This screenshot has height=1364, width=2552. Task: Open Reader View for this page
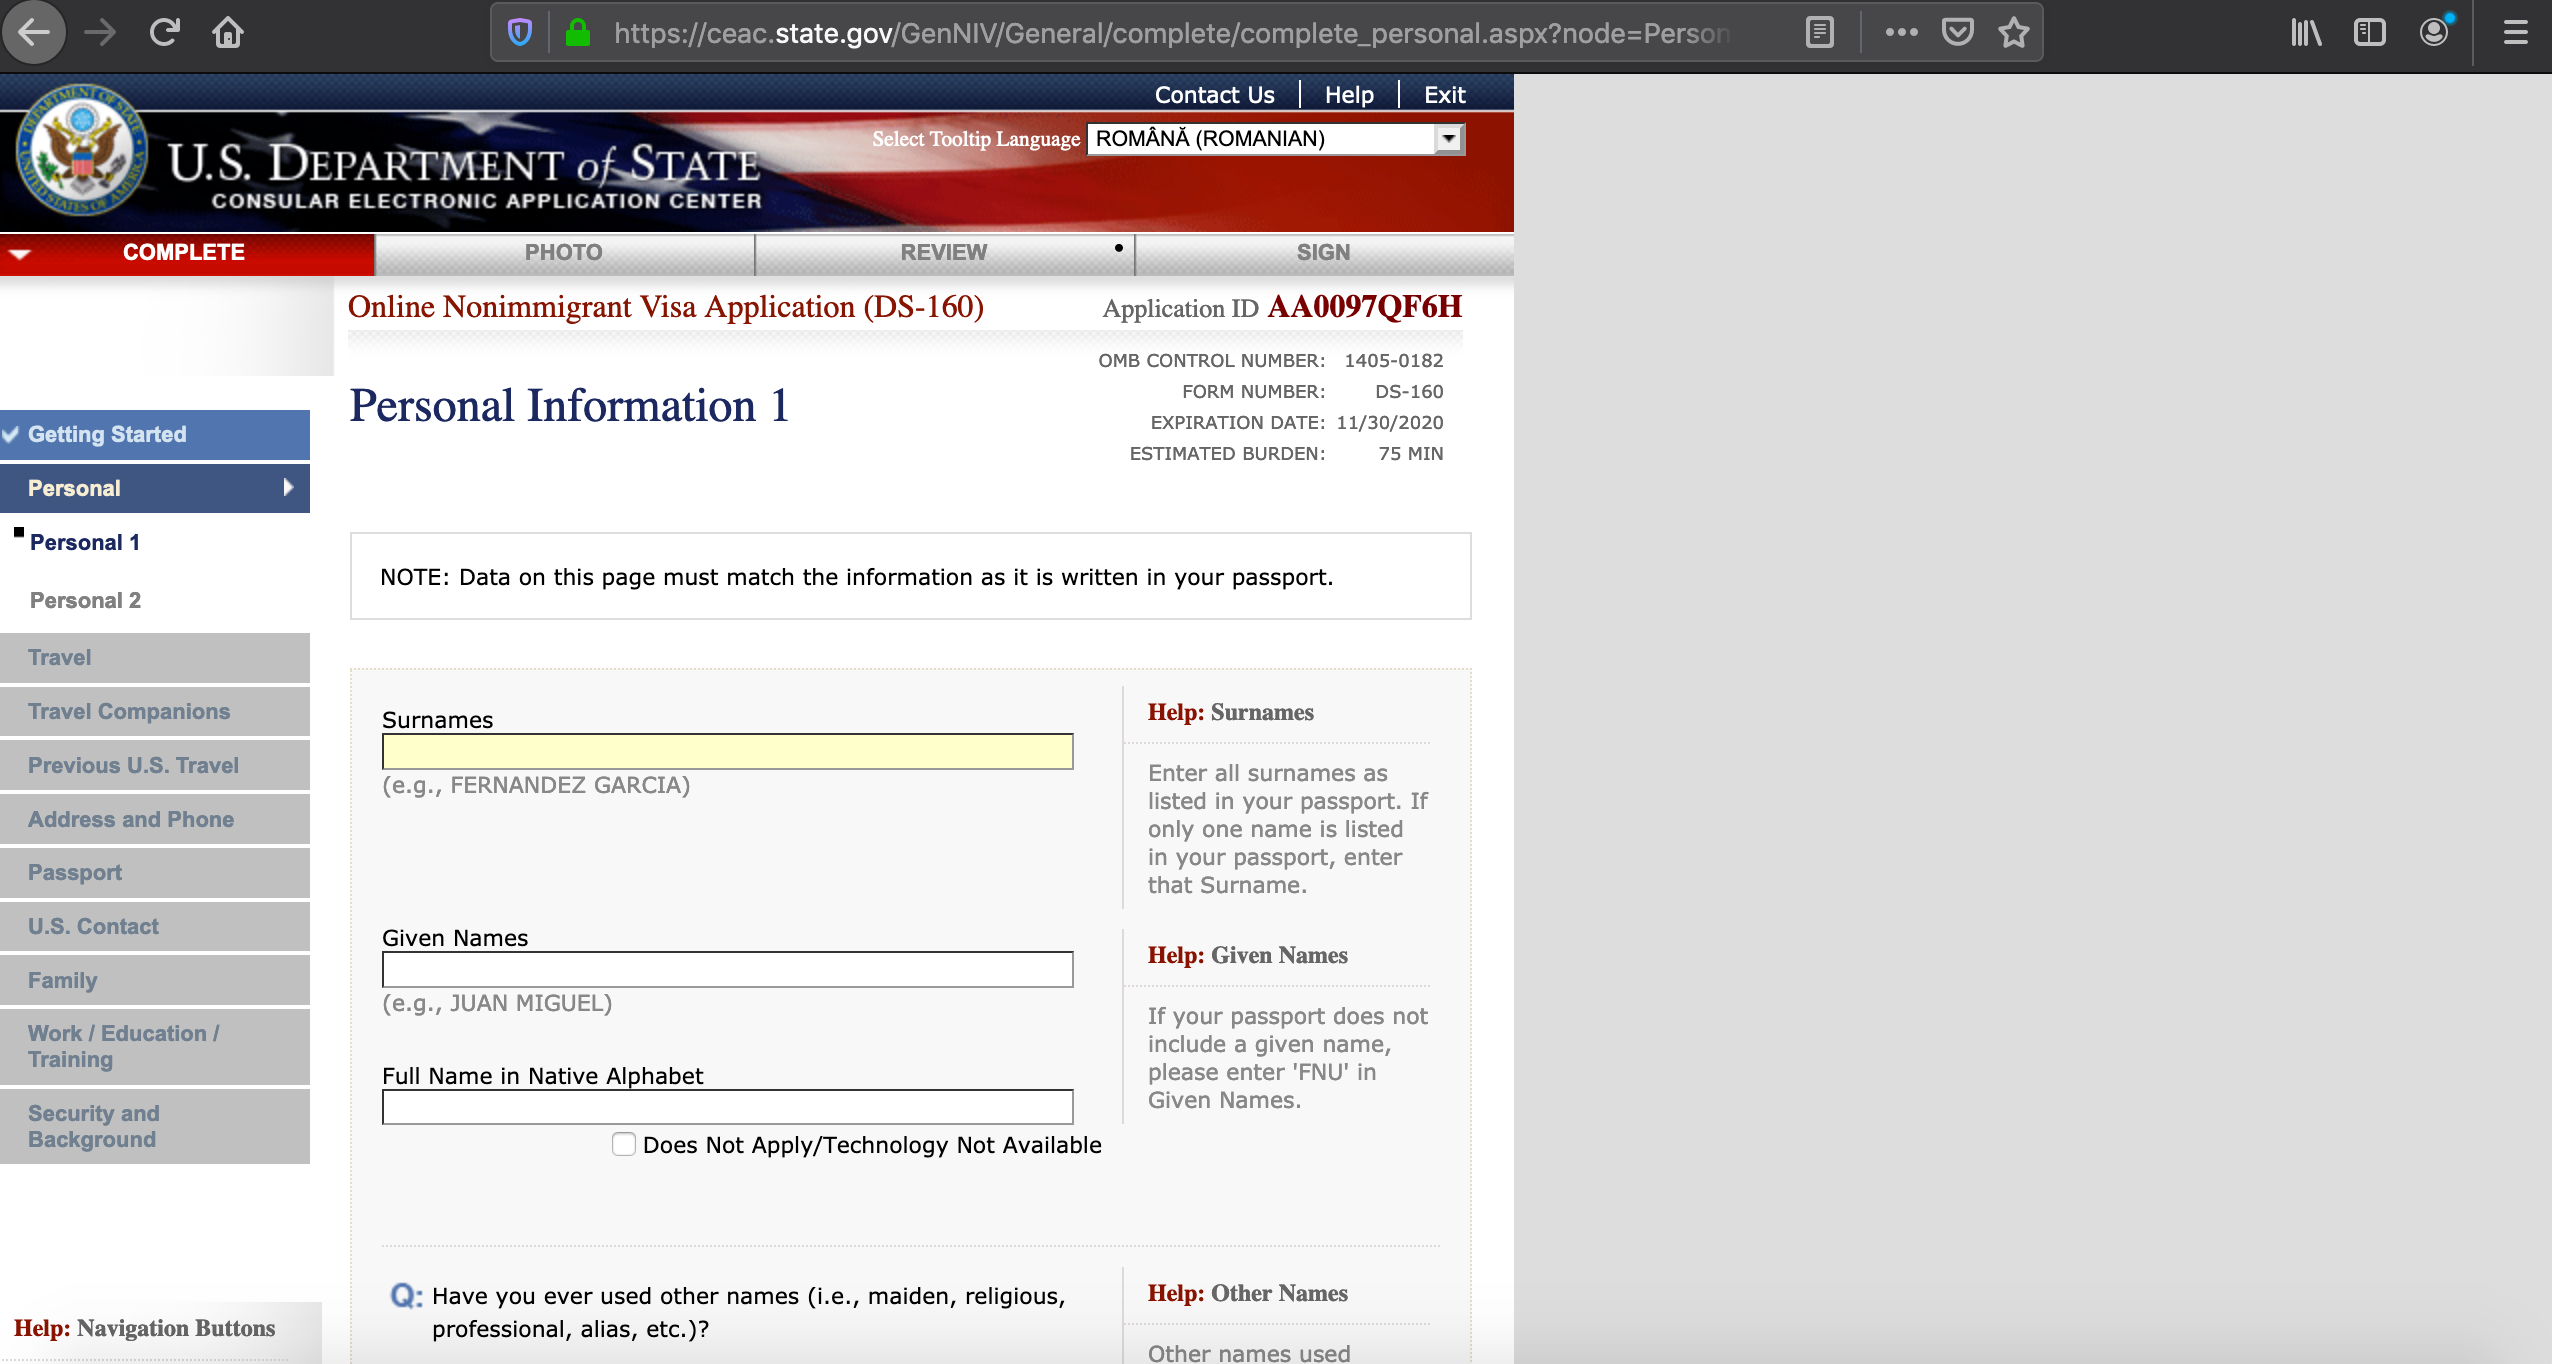coord(1818,31)
